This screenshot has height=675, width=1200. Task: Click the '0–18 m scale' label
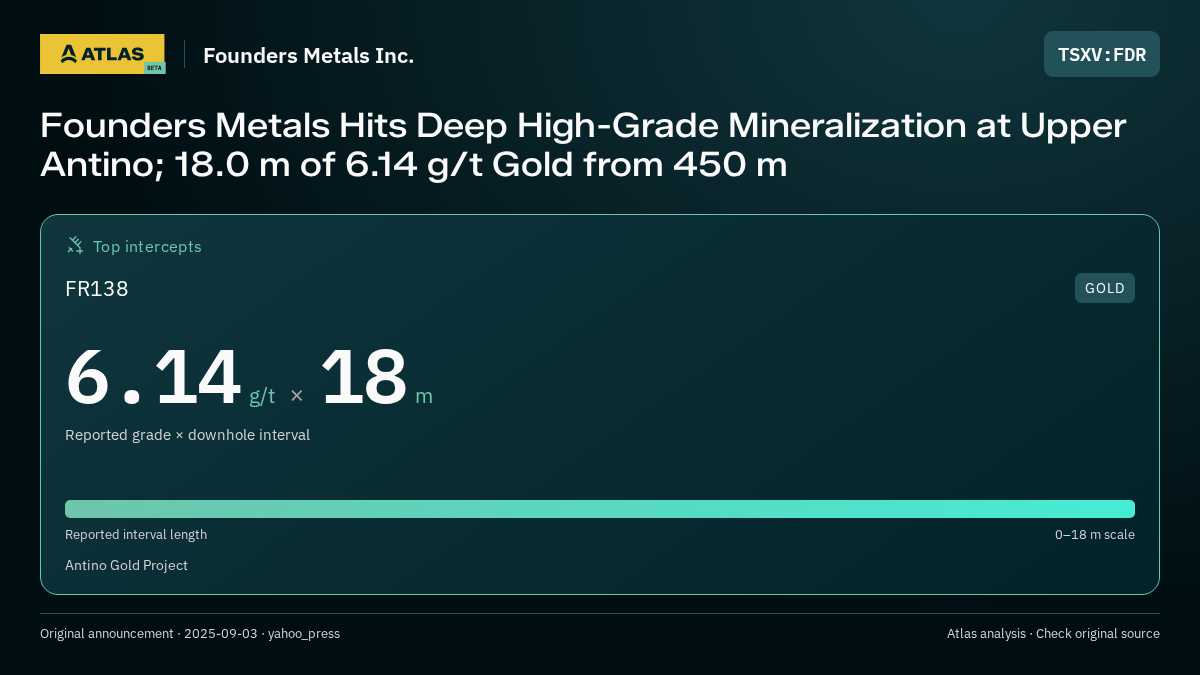[x=1095, y=535]
